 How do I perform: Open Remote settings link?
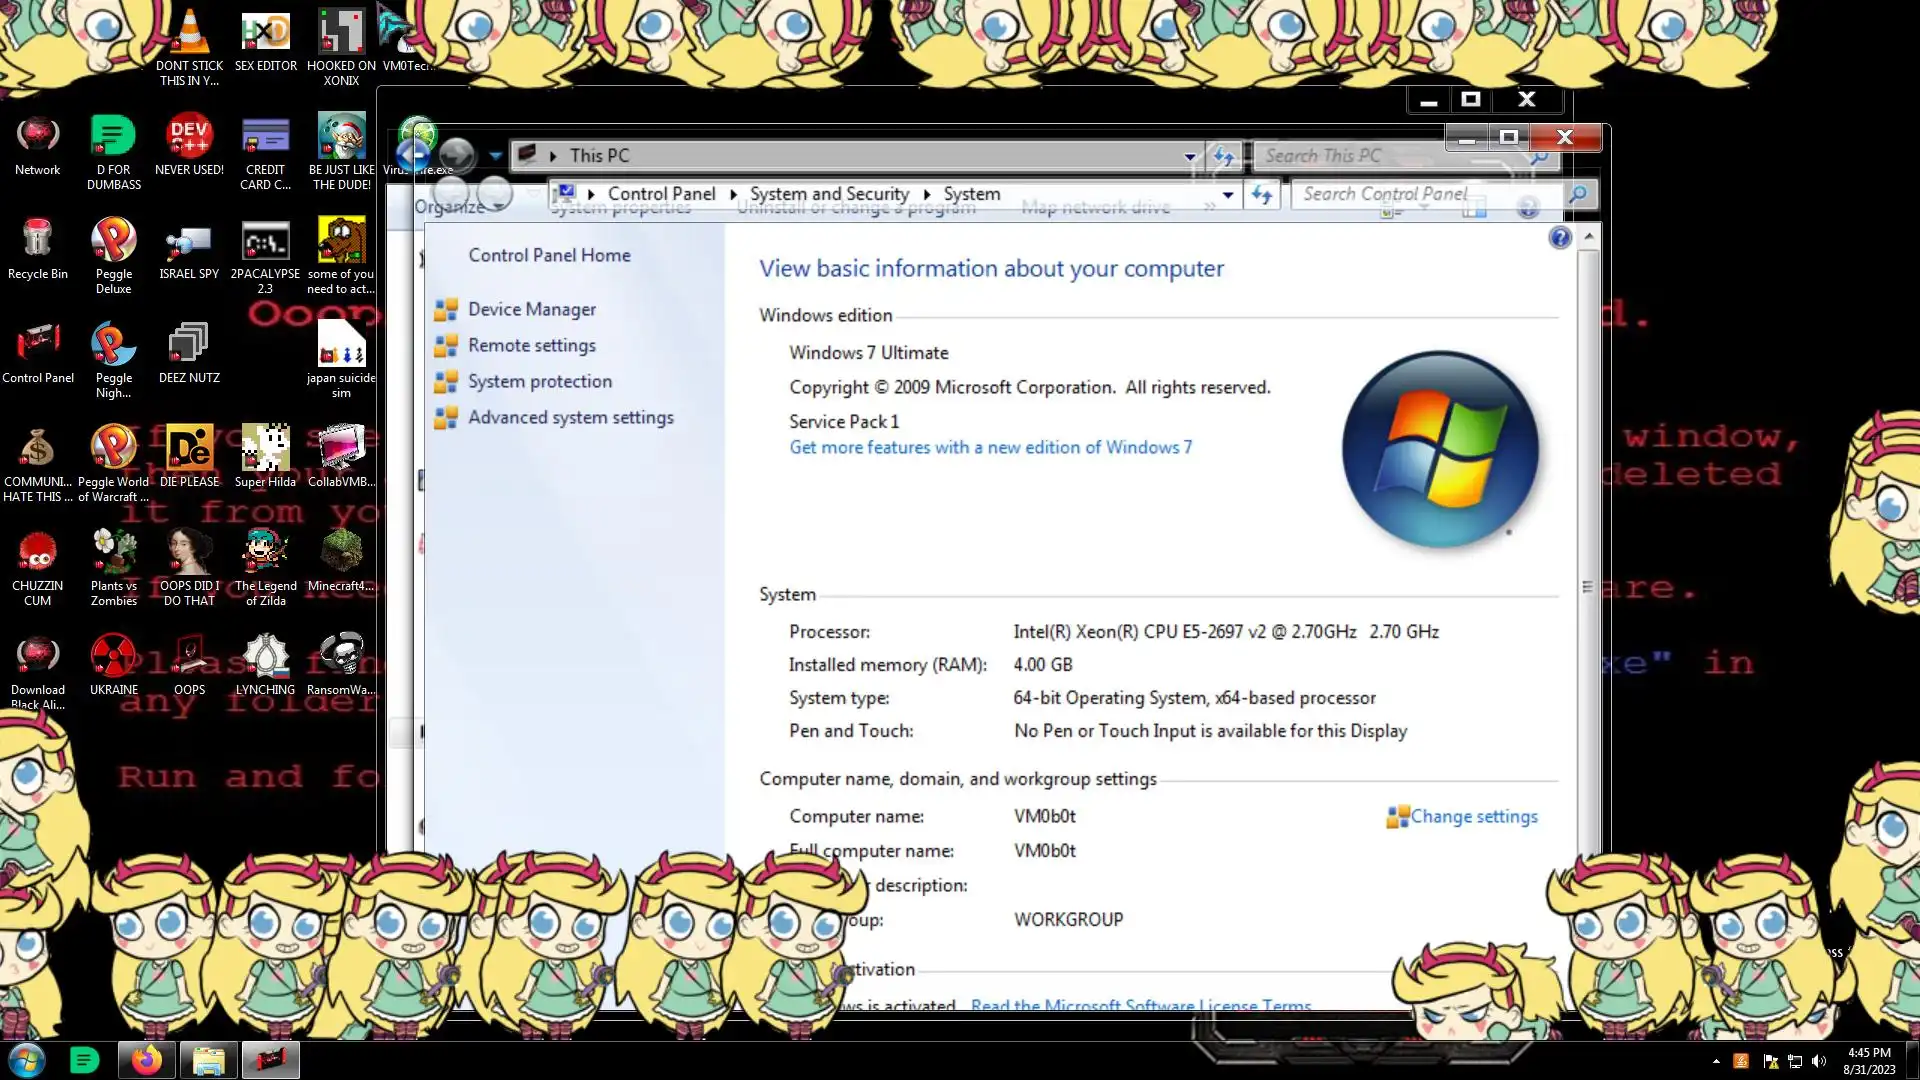tap(531, 345)
